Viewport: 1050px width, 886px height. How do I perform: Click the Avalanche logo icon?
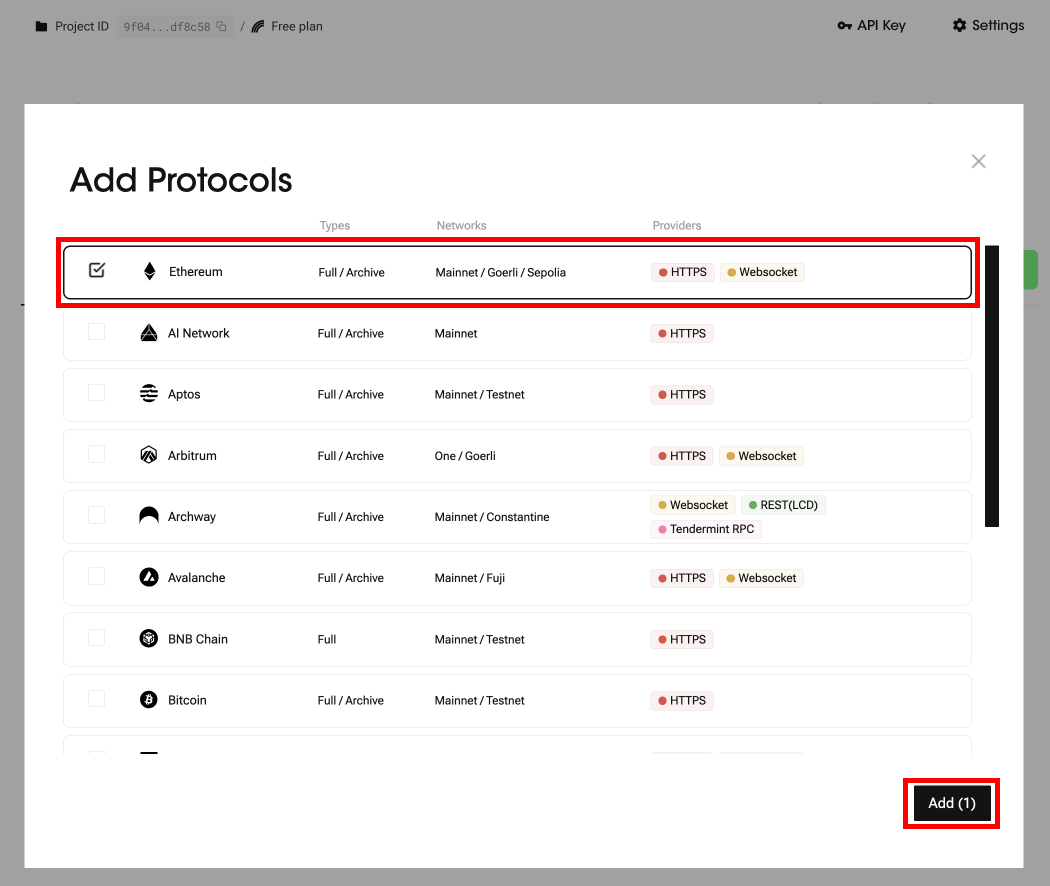tap(149, 577)
